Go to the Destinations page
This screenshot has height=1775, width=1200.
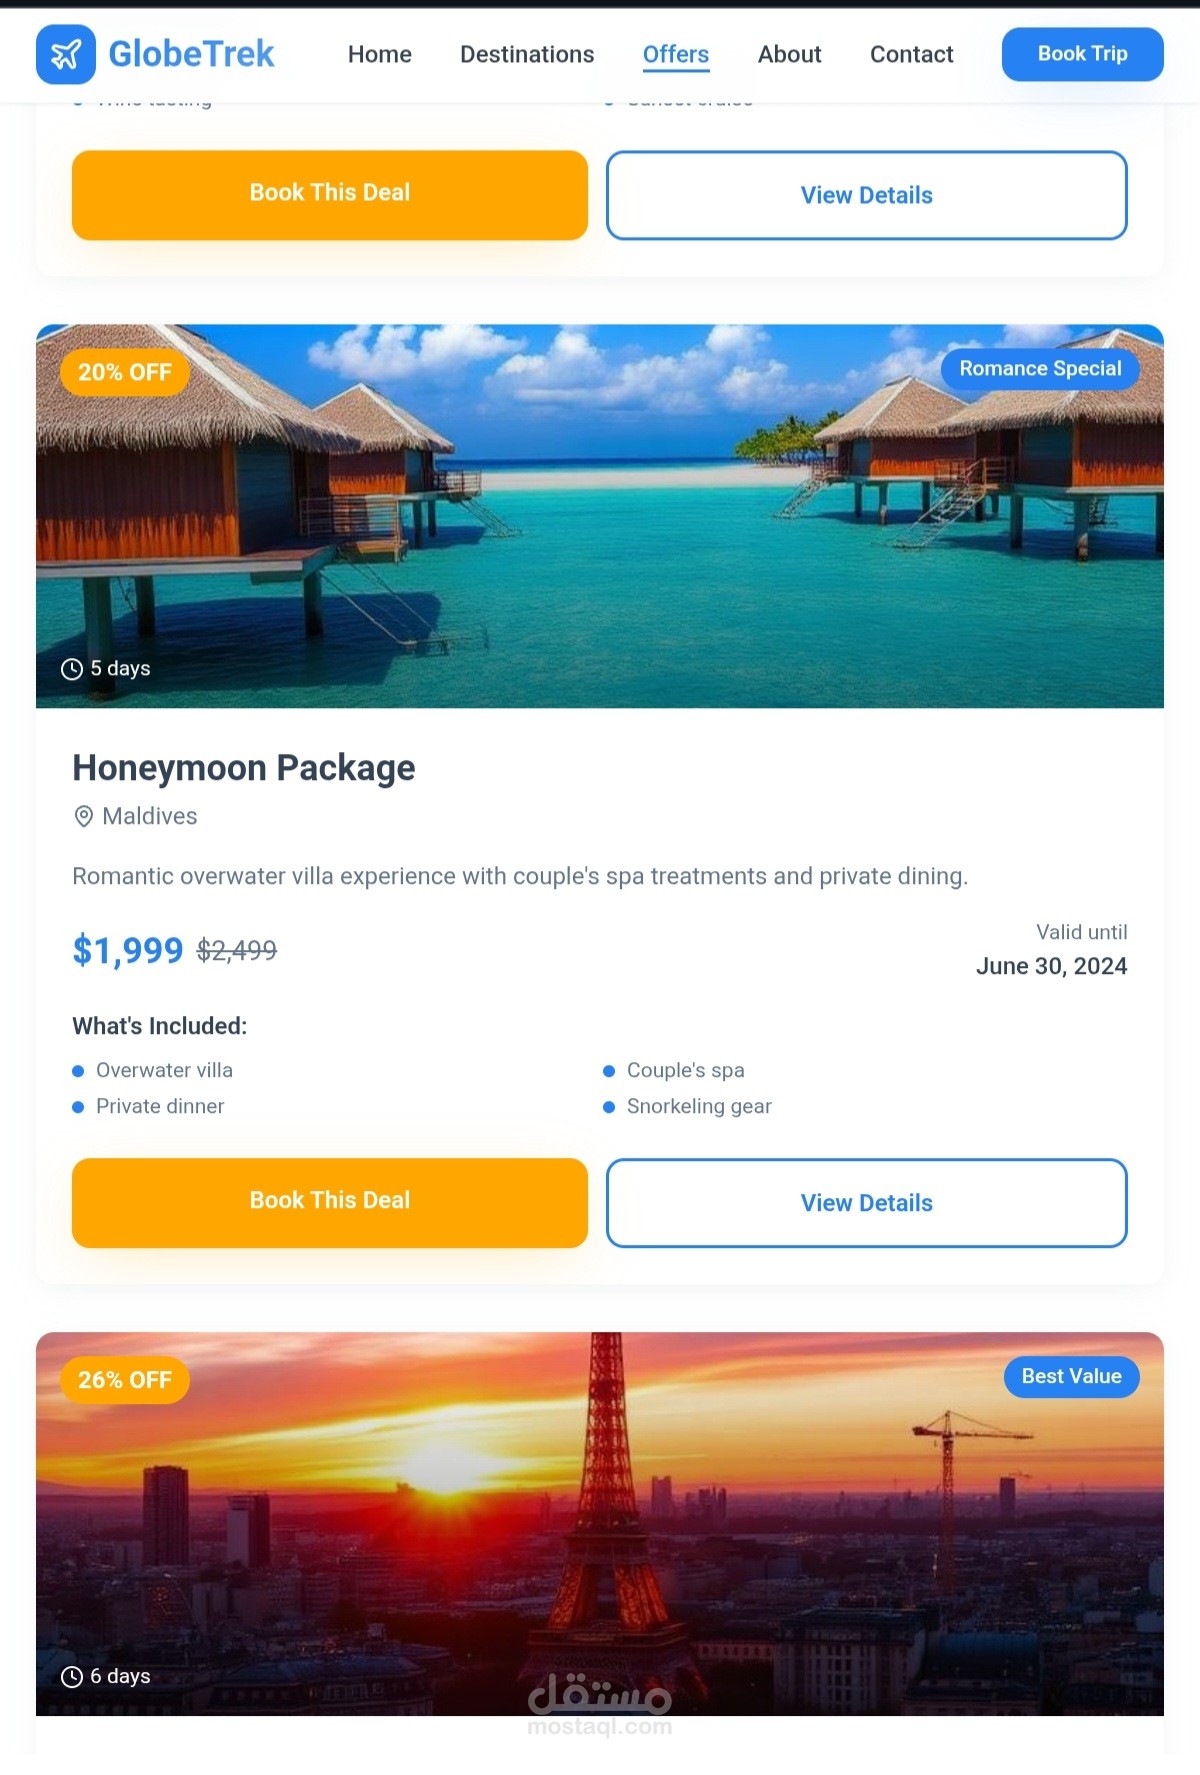[527, 54]
